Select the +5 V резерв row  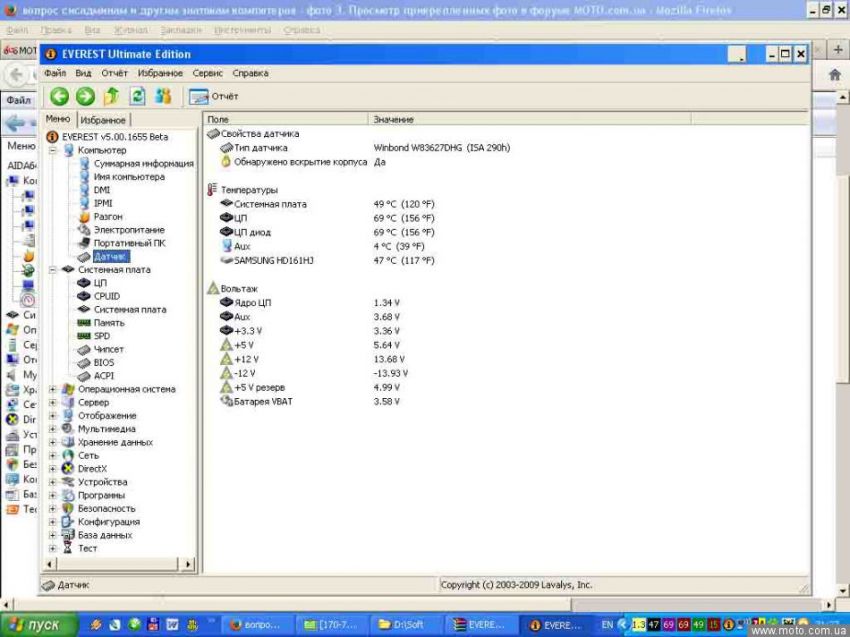[x=309, y=388]
